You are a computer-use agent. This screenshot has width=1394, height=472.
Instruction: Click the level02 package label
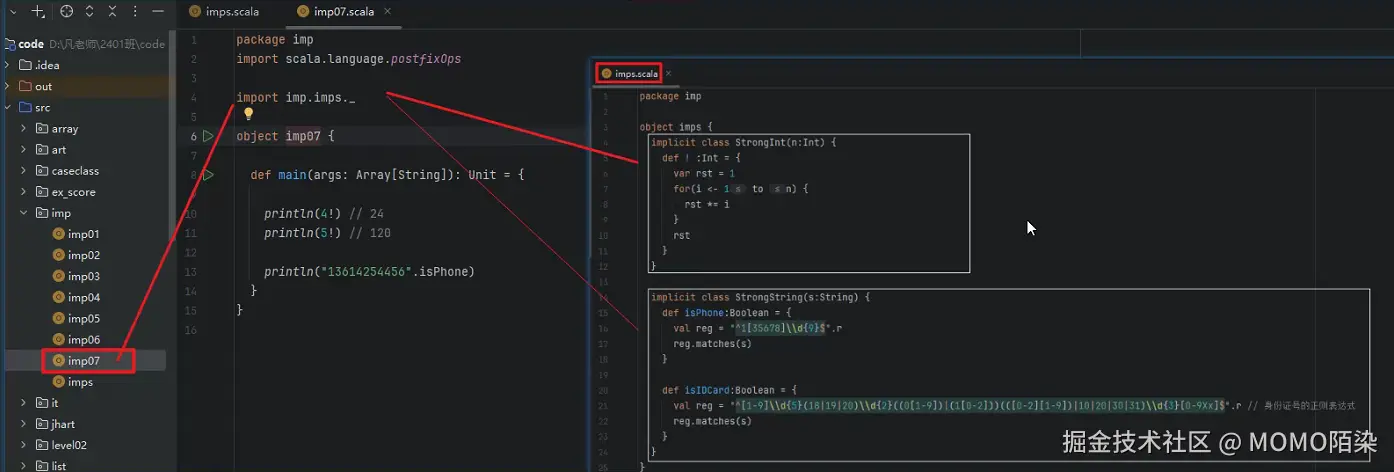(69, 445)
